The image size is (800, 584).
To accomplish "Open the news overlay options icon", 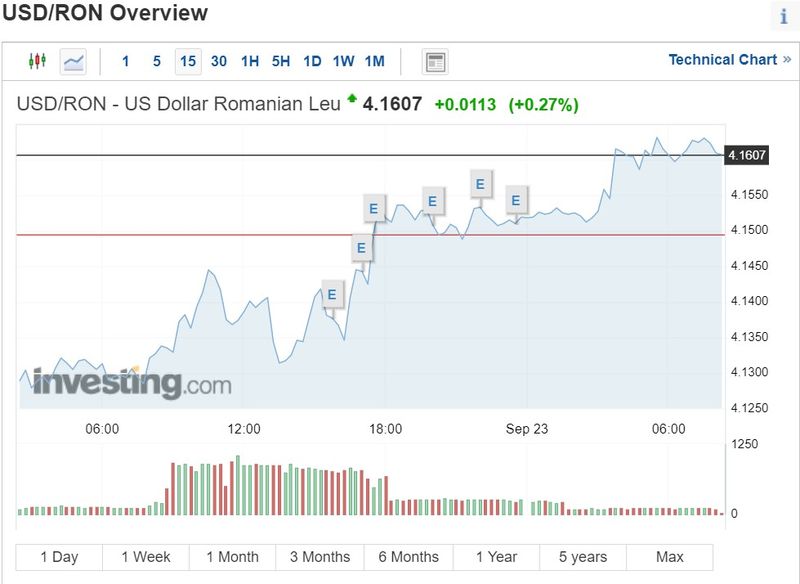I will [x=435, y=62].
